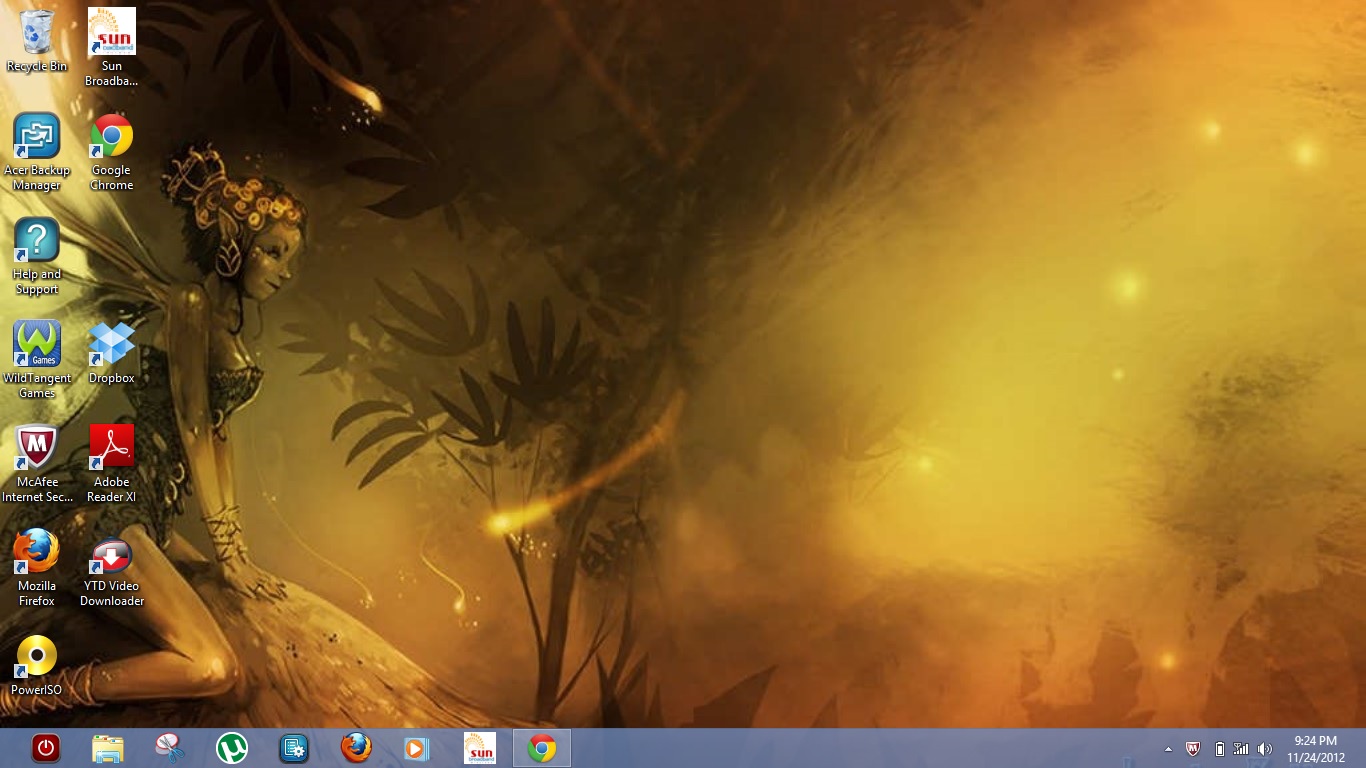Open the Recycle Bin desktop icon
This screenshot has width=1366, height=768.
point(37,40)
